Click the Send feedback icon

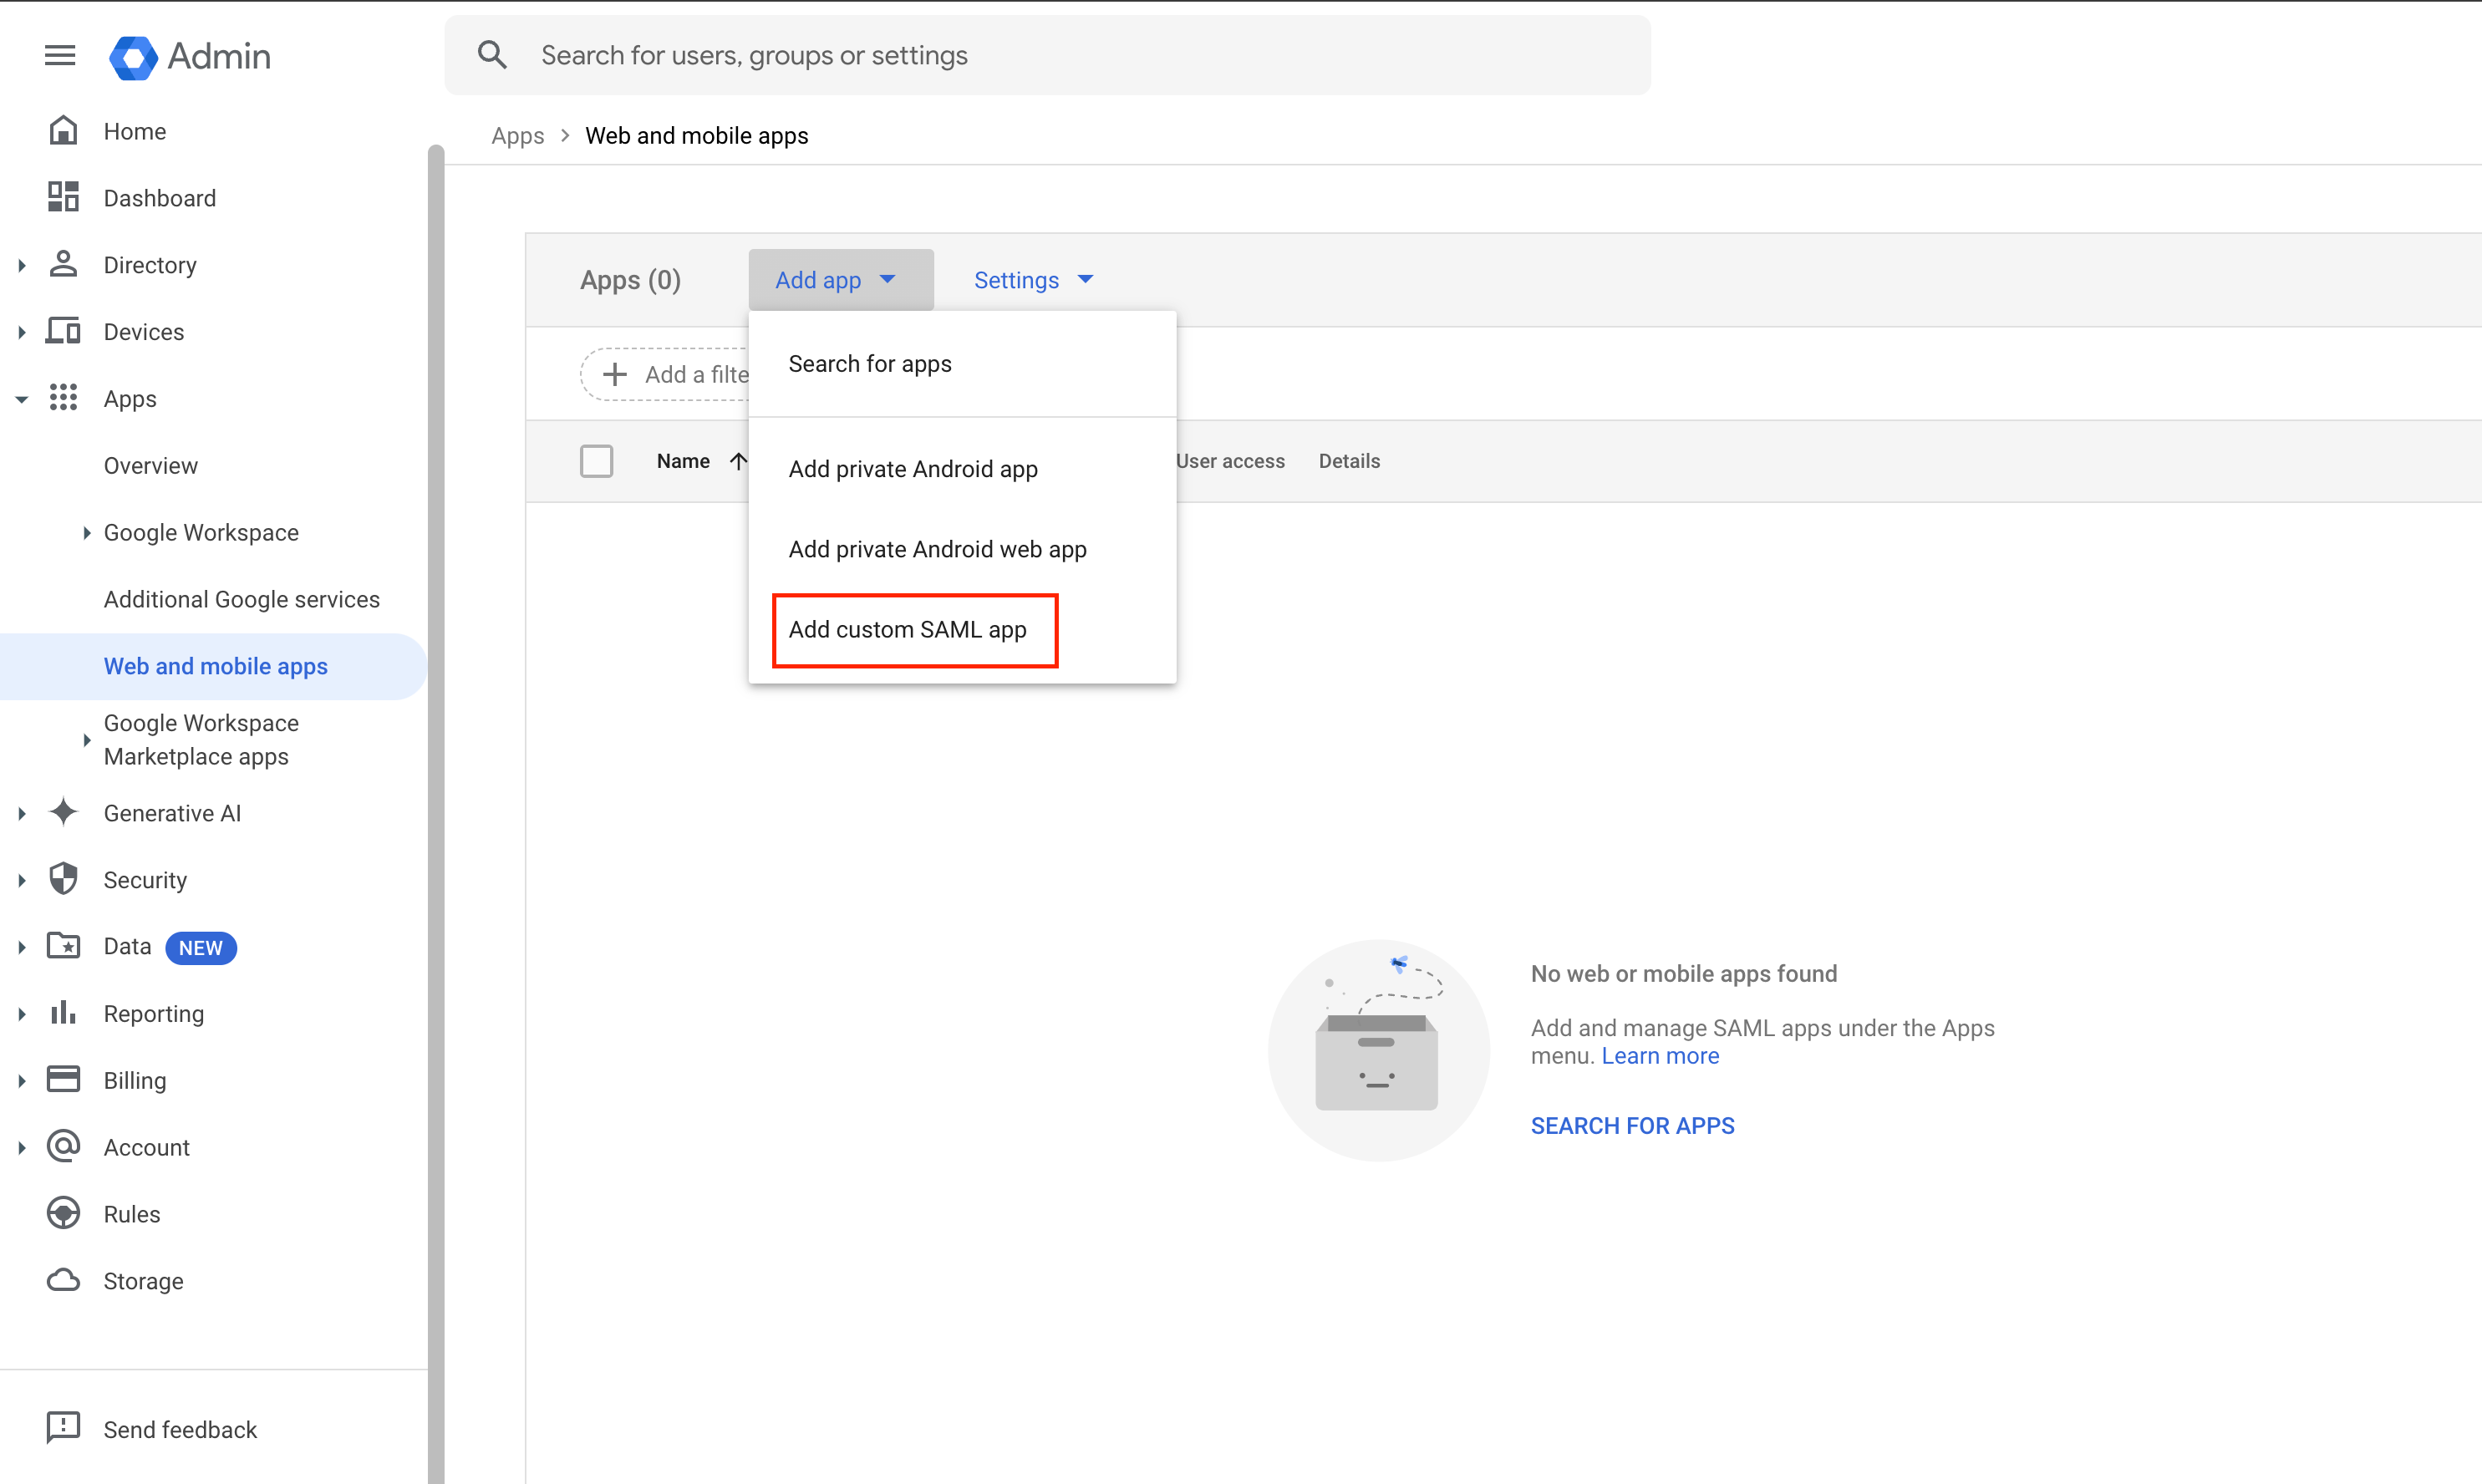(63, 1428)
